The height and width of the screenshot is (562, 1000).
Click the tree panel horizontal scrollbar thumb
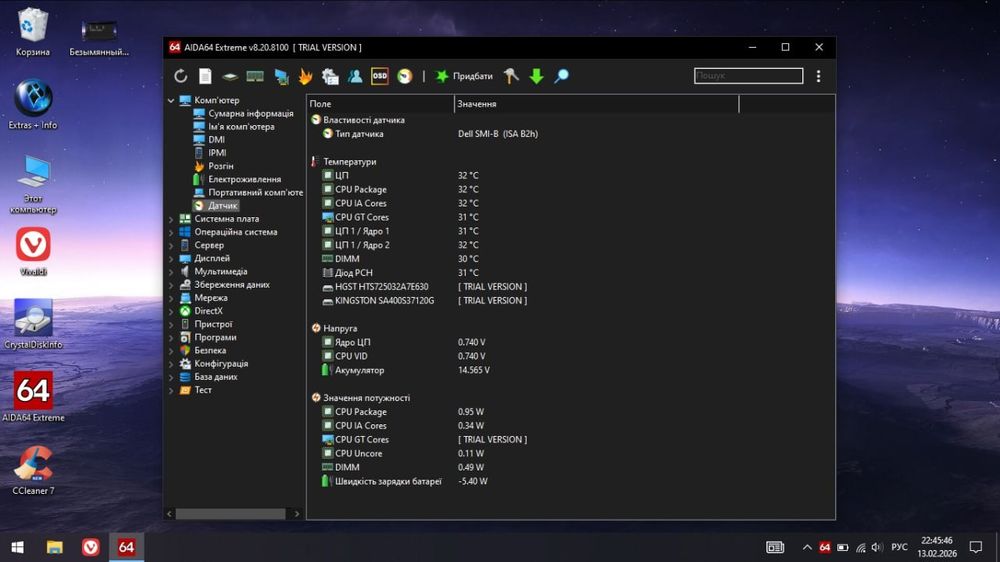tap(231, 514)
